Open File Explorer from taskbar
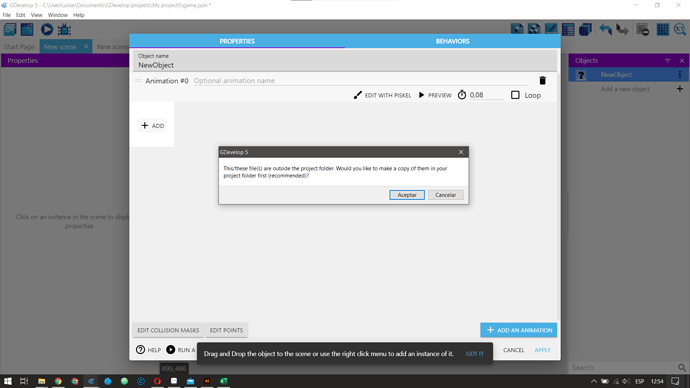The image size is (690, 388). click(41, 381)
